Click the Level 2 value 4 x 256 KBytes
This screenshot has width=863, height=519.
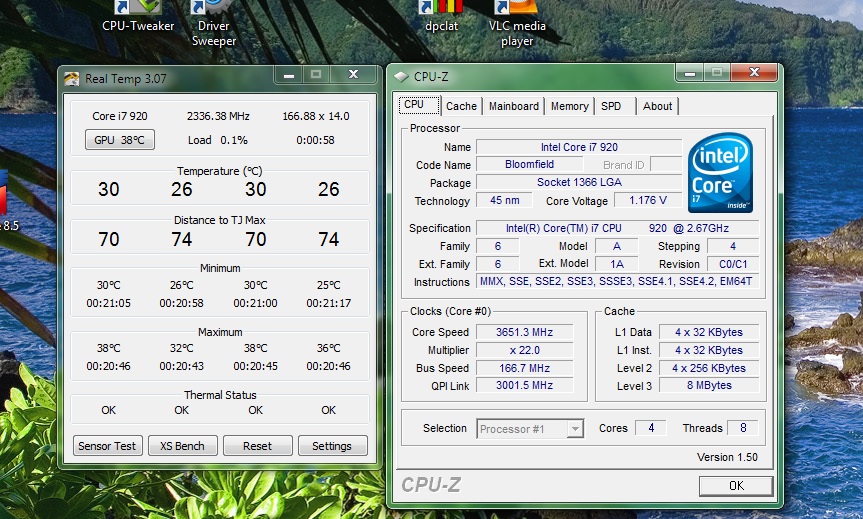coord(709,368)
